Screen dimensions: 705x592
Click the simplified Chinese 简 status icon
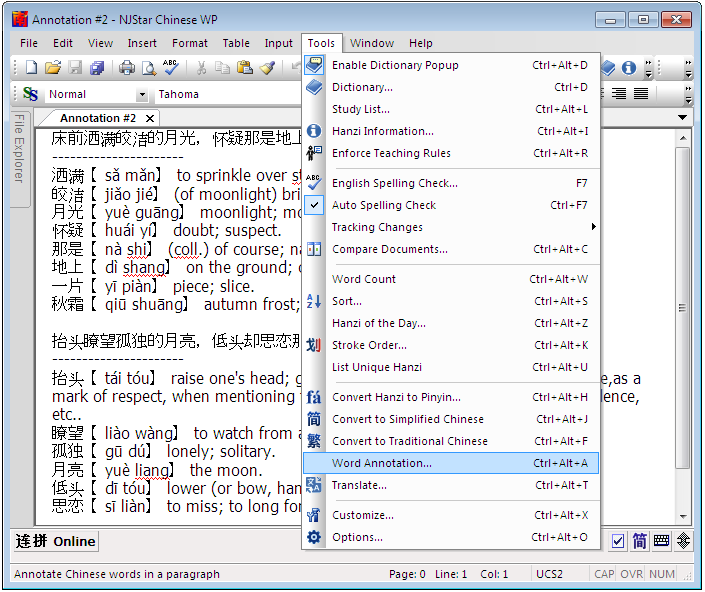(x=640, y=541)
